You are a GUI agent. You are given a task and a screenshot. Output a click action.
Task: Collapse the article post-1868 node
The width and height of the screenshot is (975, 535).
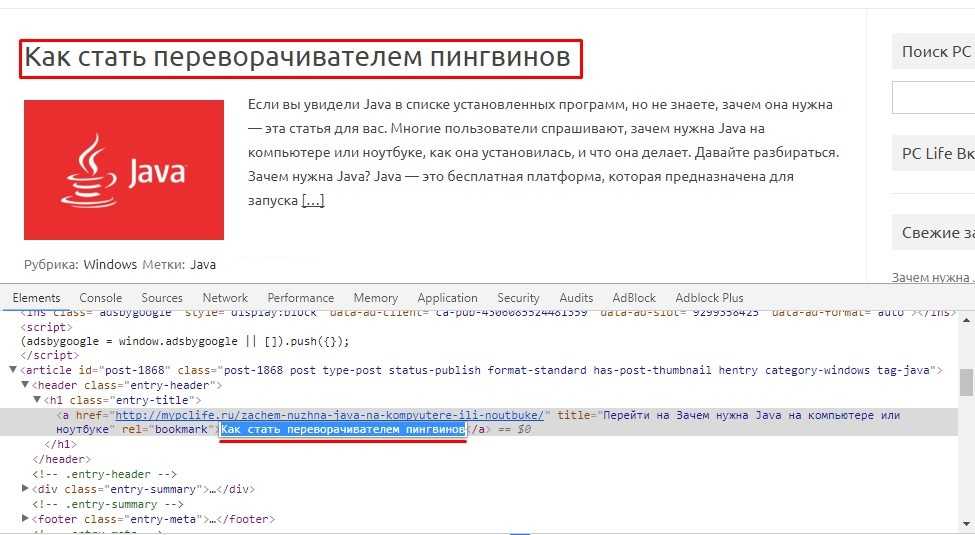pyautogui.click(x=13, y=370)
